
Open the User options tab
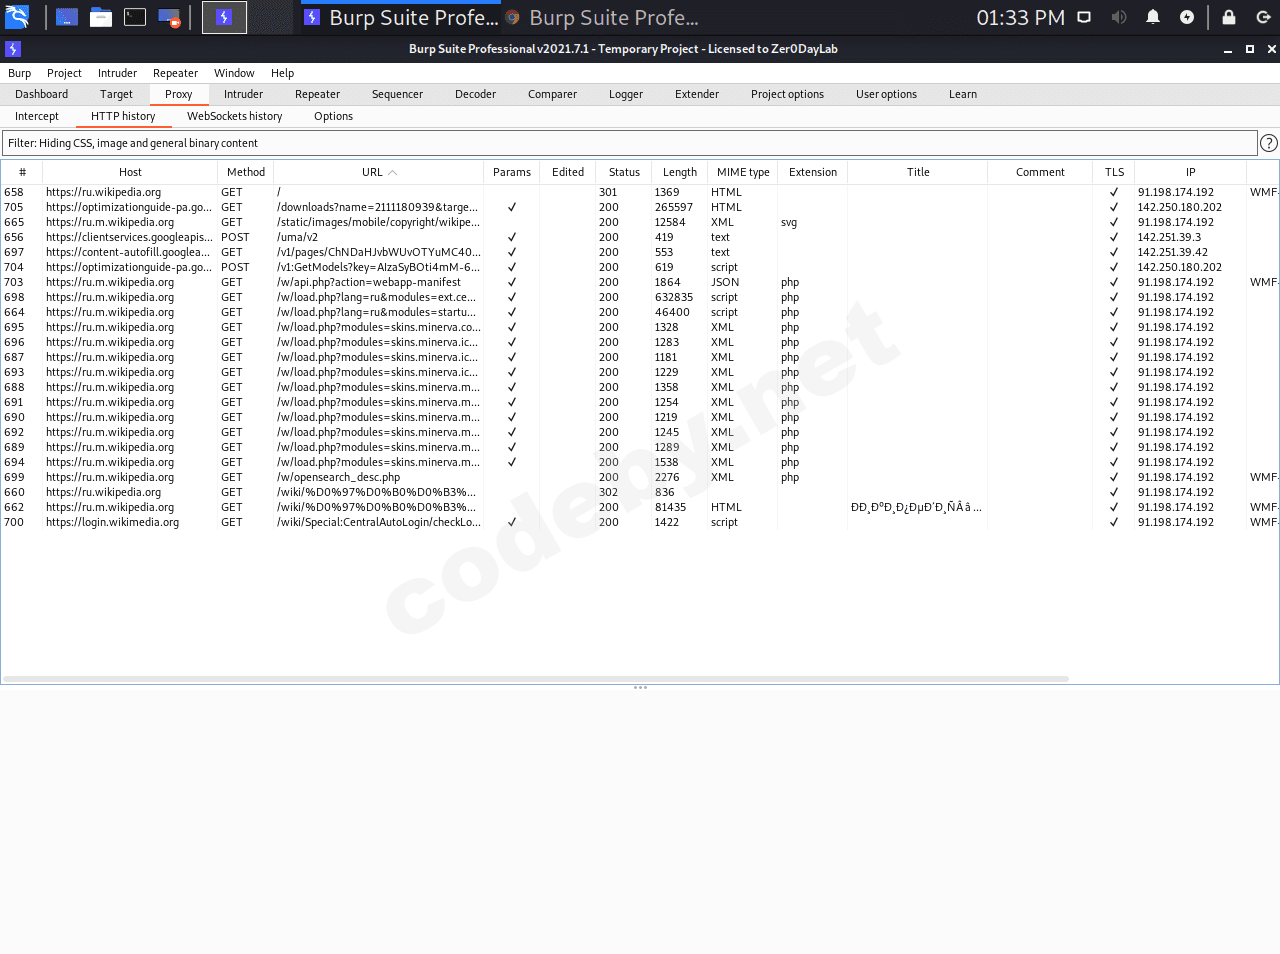886,94
